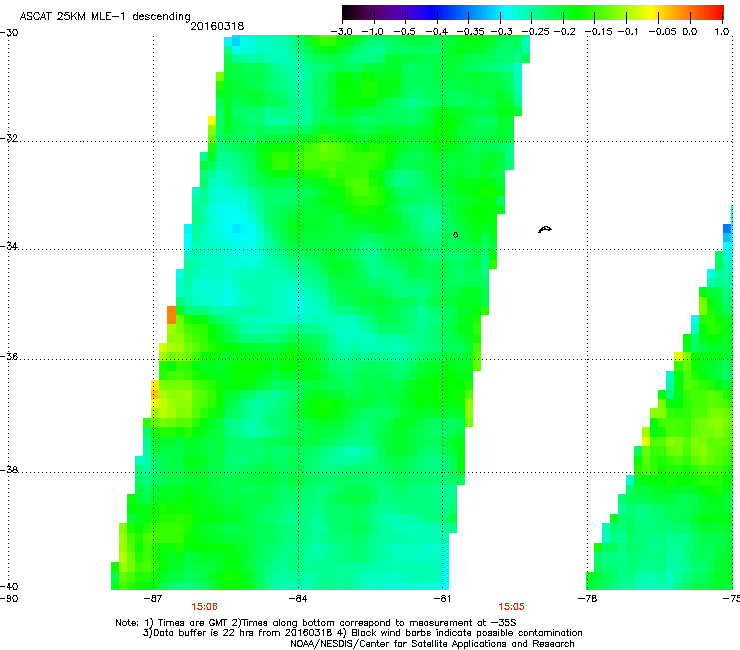
Task: Click the -34 latitude axis label
Action: point(9,246)
